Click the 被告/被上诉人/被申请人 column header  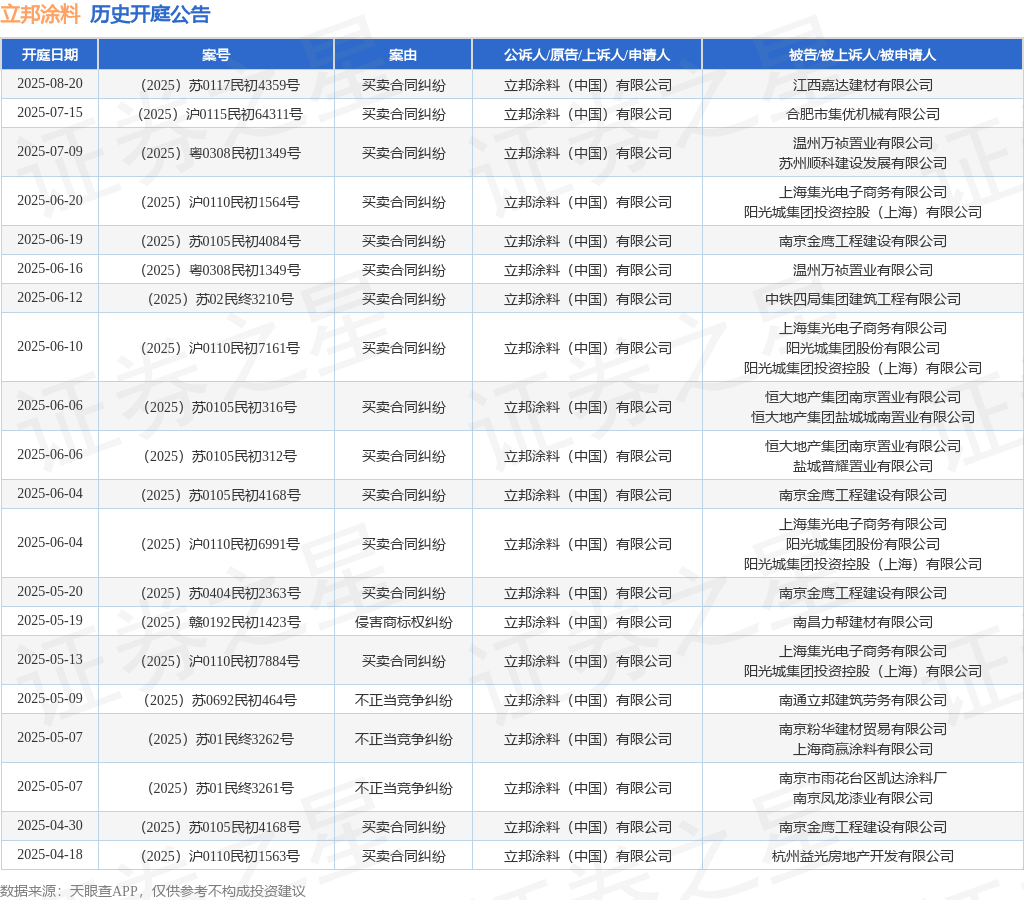[x=862, y=55]
